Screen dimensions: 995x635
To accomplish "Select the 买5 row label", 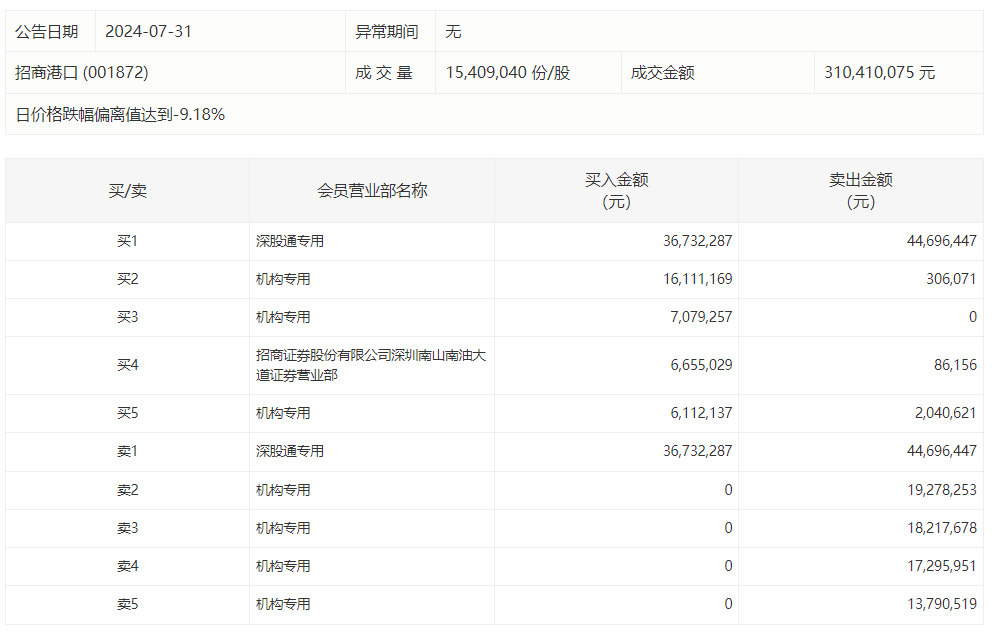I will pyautogui.click(x=128, y=414).
